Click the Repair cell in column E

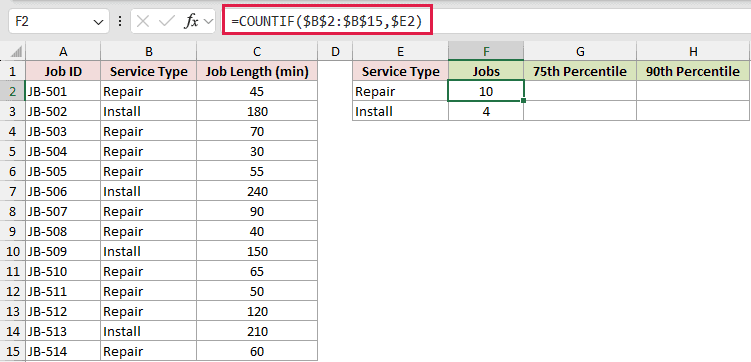tap(400, 91)
